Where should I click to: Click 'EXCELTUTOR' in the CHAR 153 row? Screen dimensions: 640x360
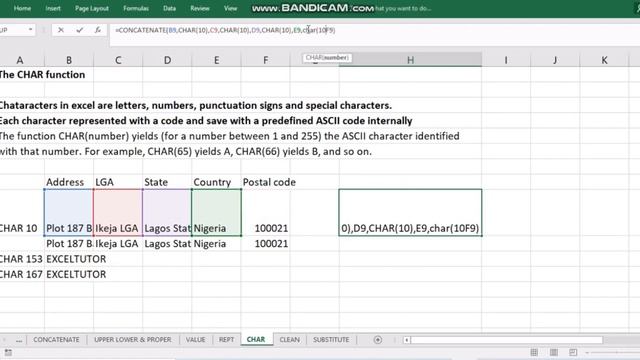coord(76,259)
